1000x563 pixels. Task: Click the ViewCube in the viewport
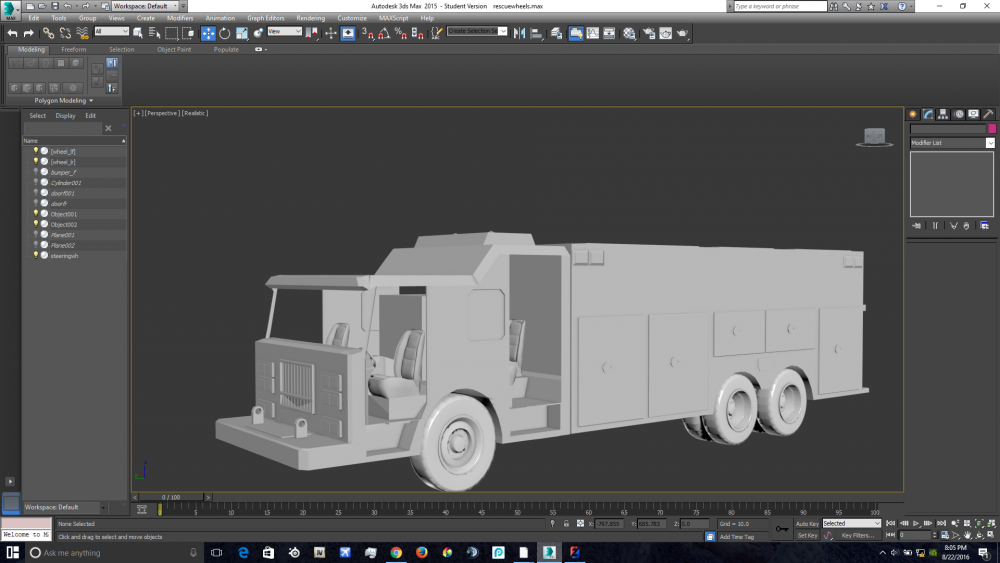pos(874,137)
